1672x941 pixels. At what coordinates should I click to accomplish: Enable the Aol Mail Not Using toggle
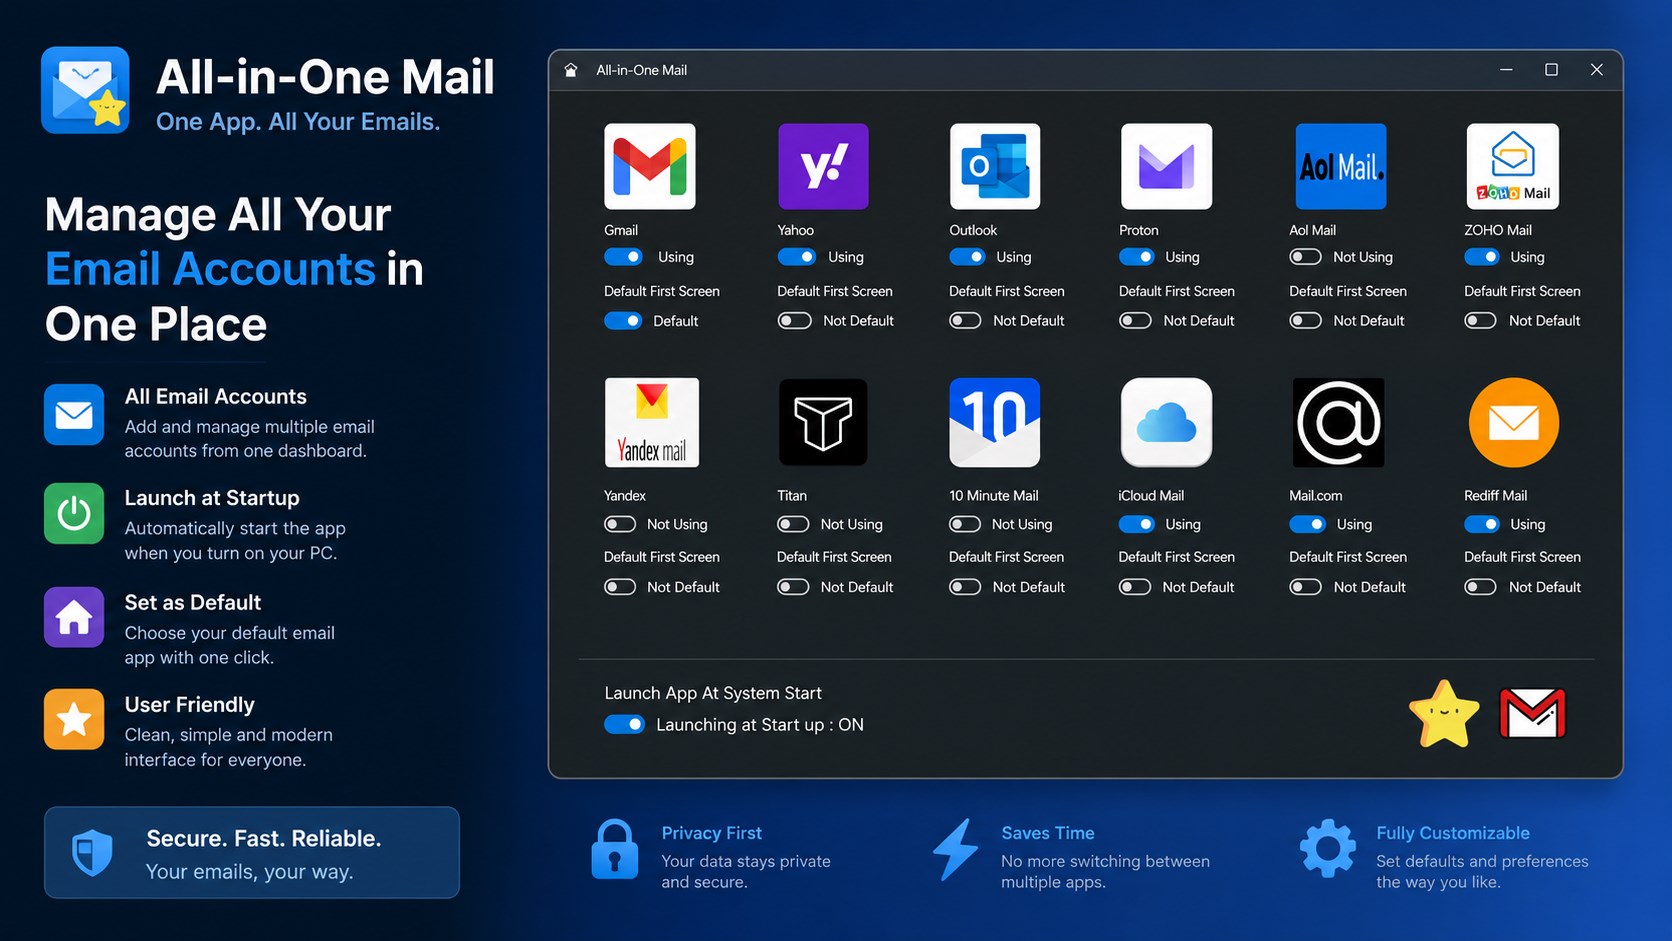point(1305,257)
